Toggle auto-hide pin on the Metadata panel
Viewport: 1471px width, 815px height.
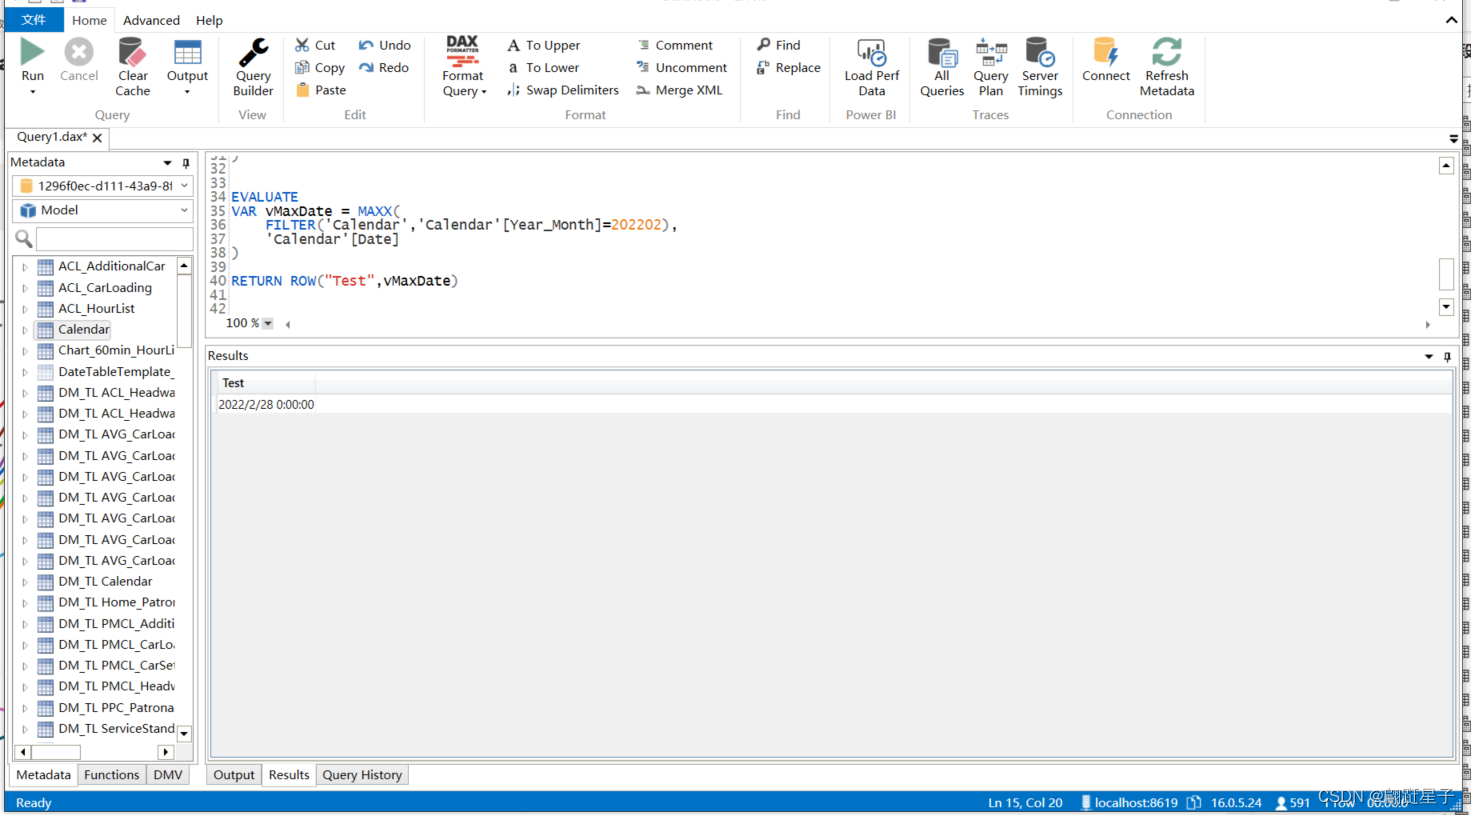(184, 162)
